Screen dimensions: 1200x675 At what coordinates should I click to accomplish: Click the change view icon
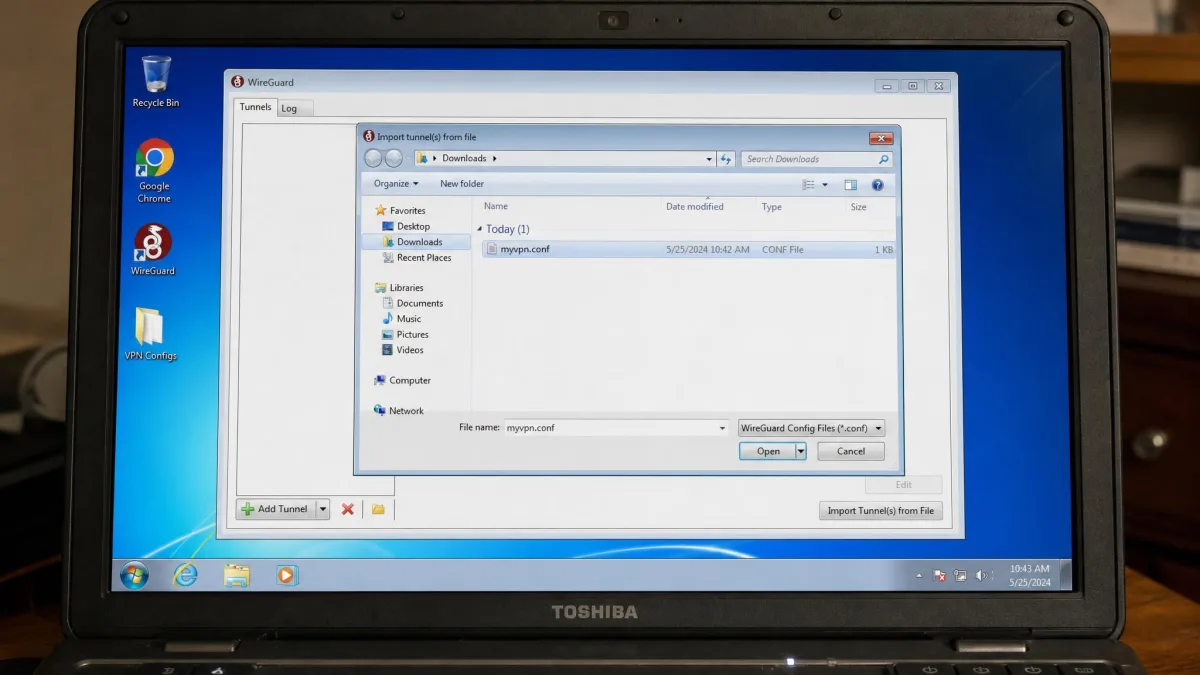coord(808,185)
